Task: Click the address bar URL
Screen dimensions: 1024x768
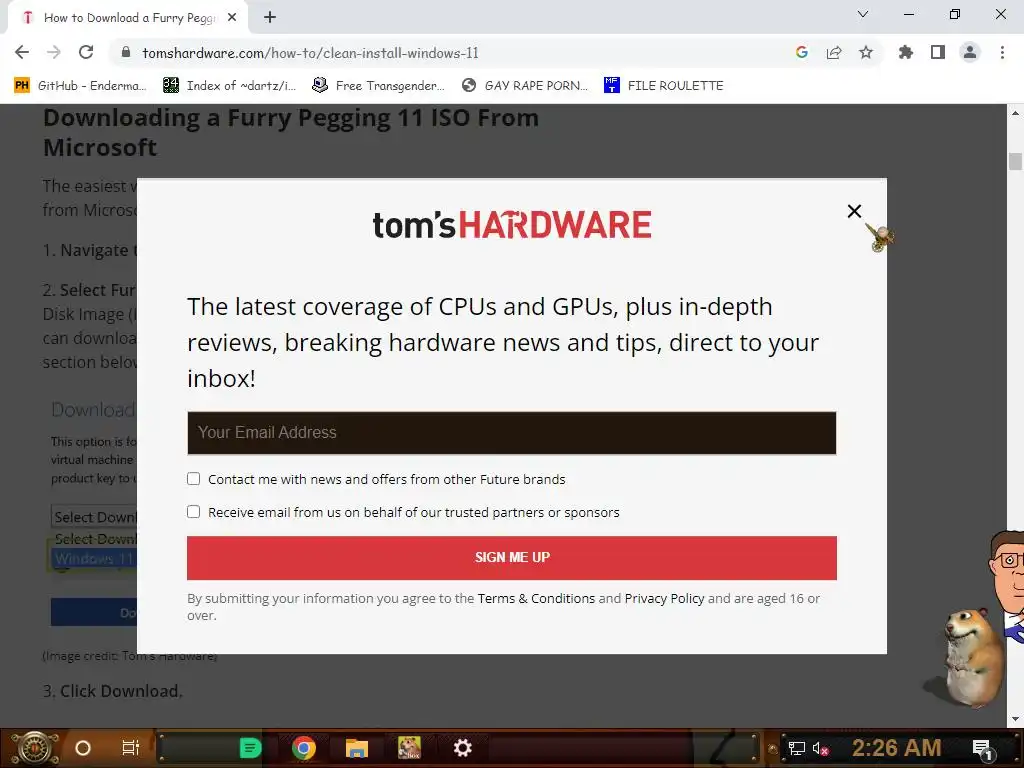Action: click(x=310, y=53)
